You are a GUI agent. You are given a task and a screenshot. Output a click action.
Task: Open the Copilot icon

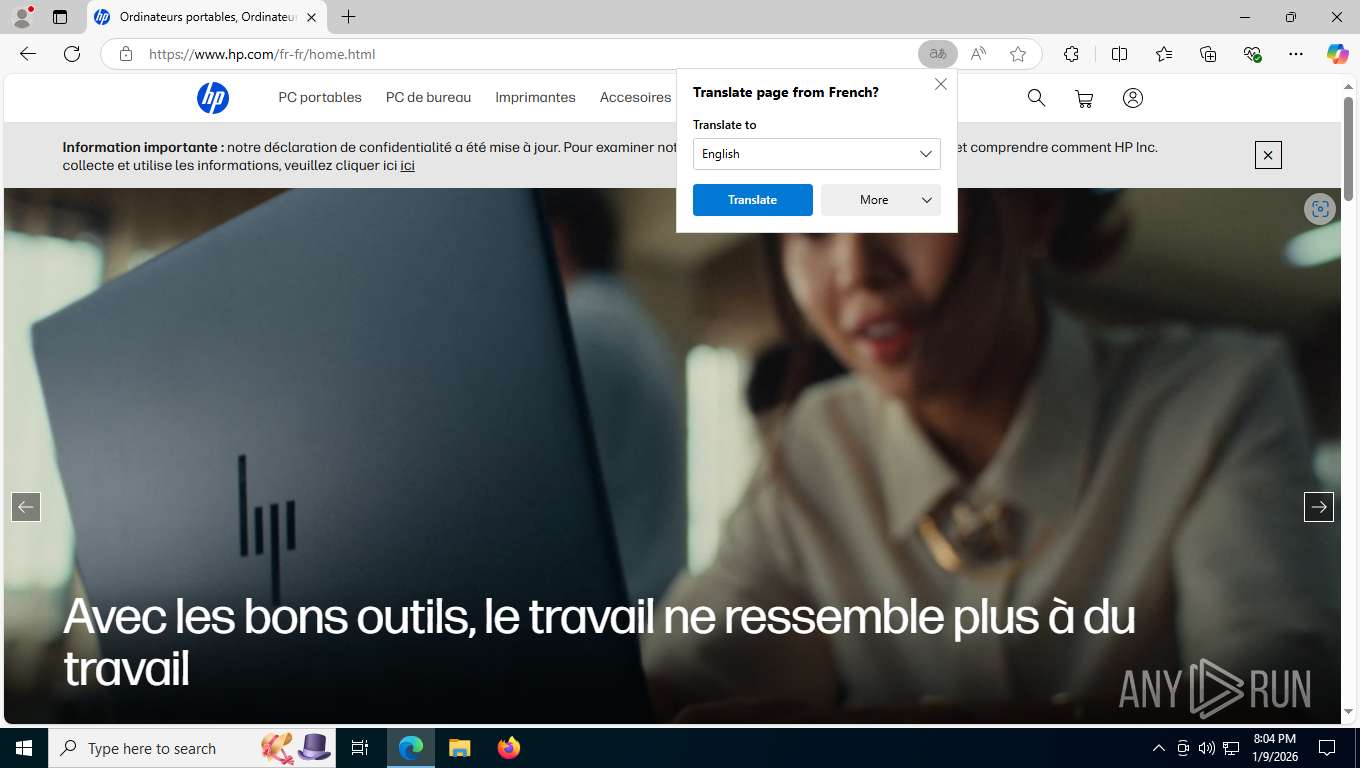pos(1338,54)
